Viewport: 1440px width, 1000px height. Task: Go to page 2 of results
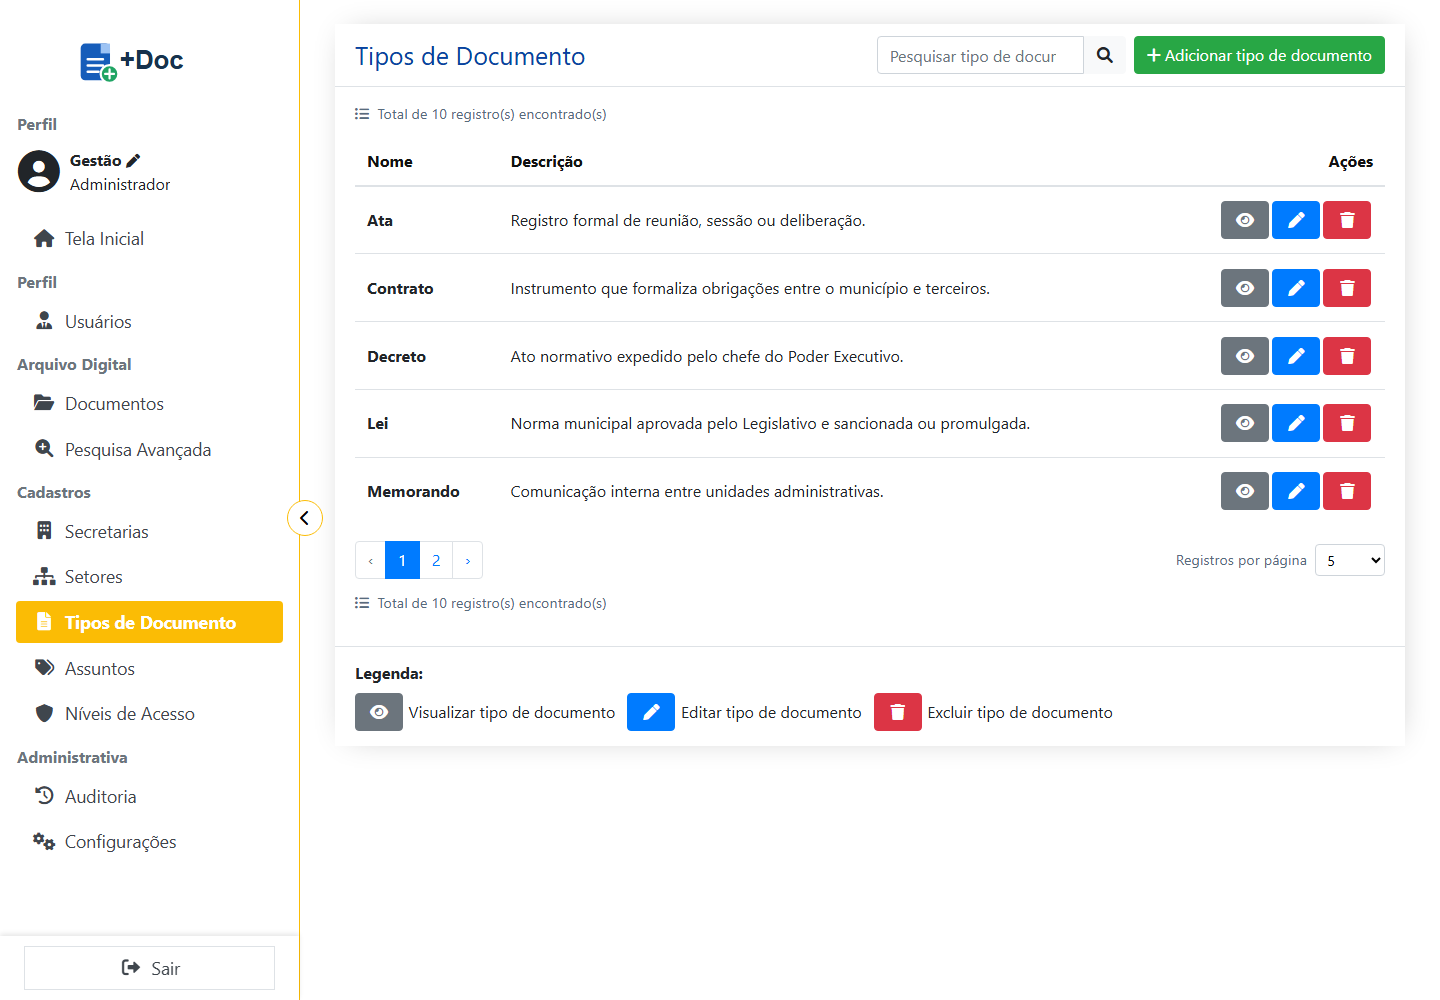pos(436,560)
